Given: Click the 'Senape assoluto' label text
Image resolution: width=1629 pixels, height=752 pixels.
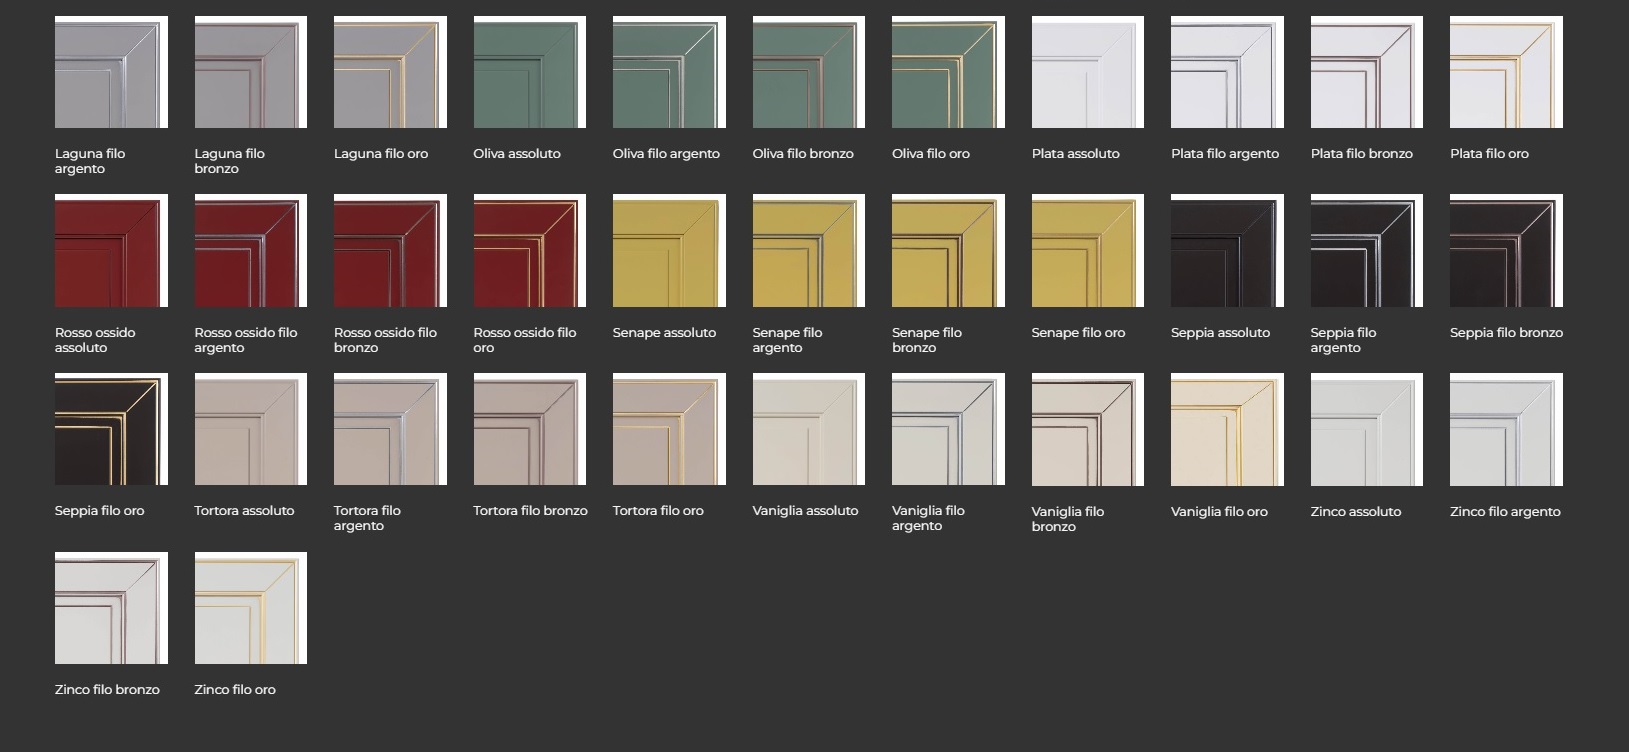Looking at the screenshot, I should 664,333.
